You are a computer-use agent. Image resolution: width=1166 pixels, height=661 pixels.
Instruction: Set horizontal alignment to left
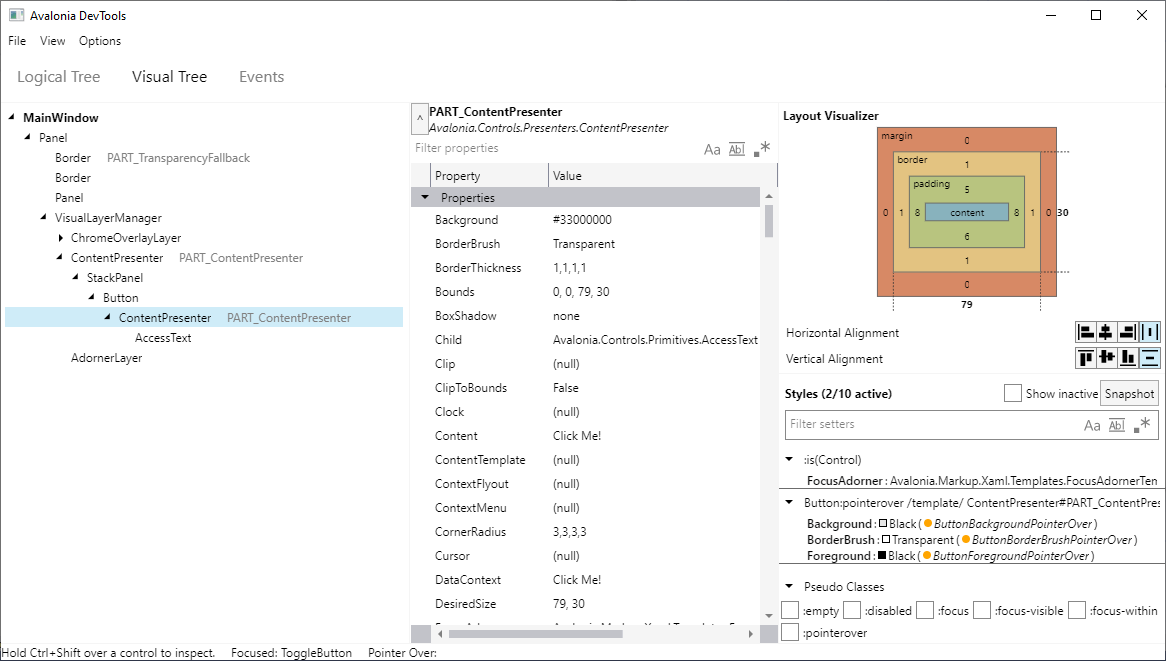[1084, 332]
